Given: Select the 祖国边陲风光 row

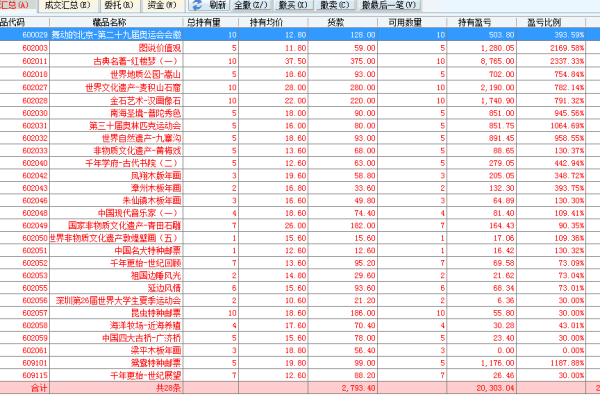Looking at the screenshot, I should (300, 275).
